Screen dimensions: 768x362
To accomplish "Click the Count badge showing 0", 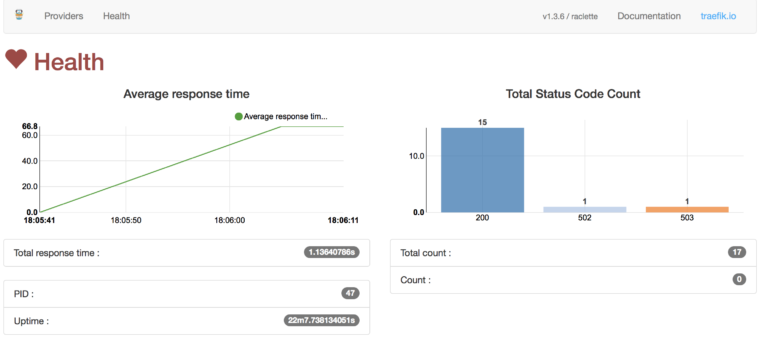I will [739, 280].
